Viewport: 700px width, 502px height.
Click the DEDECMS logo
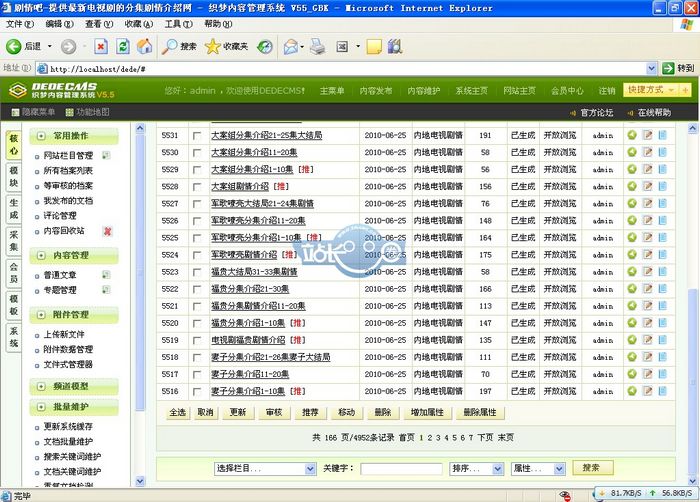(62, 90)
